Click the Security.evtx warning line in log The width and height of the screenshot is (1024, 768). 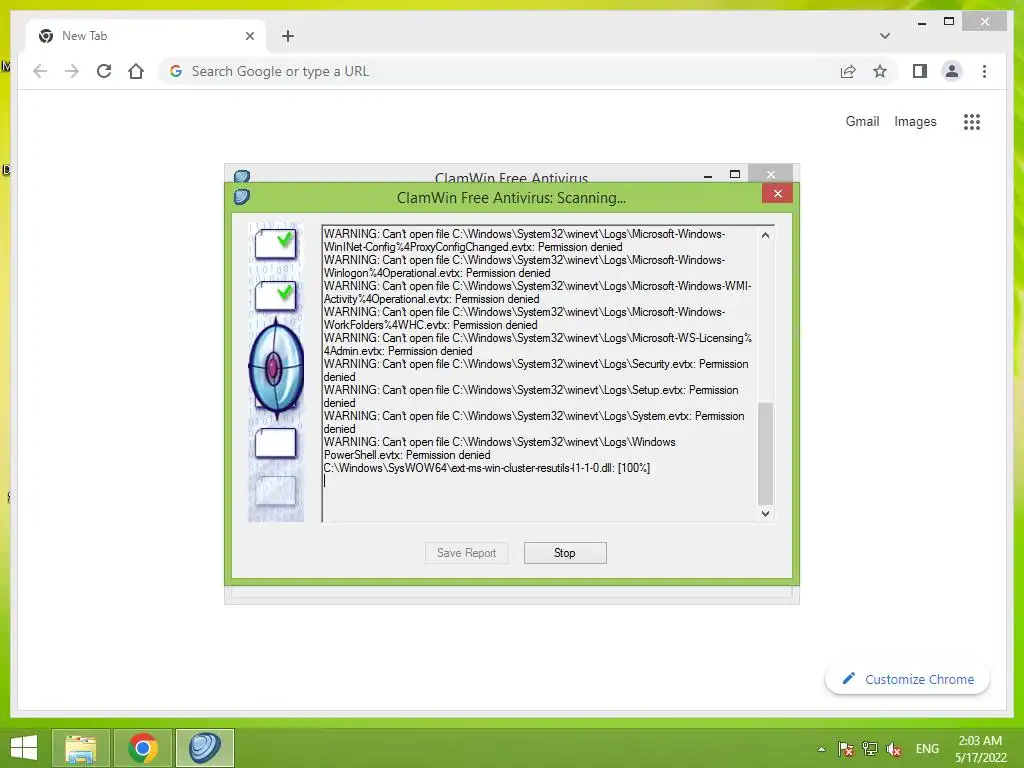coord(536,370)
